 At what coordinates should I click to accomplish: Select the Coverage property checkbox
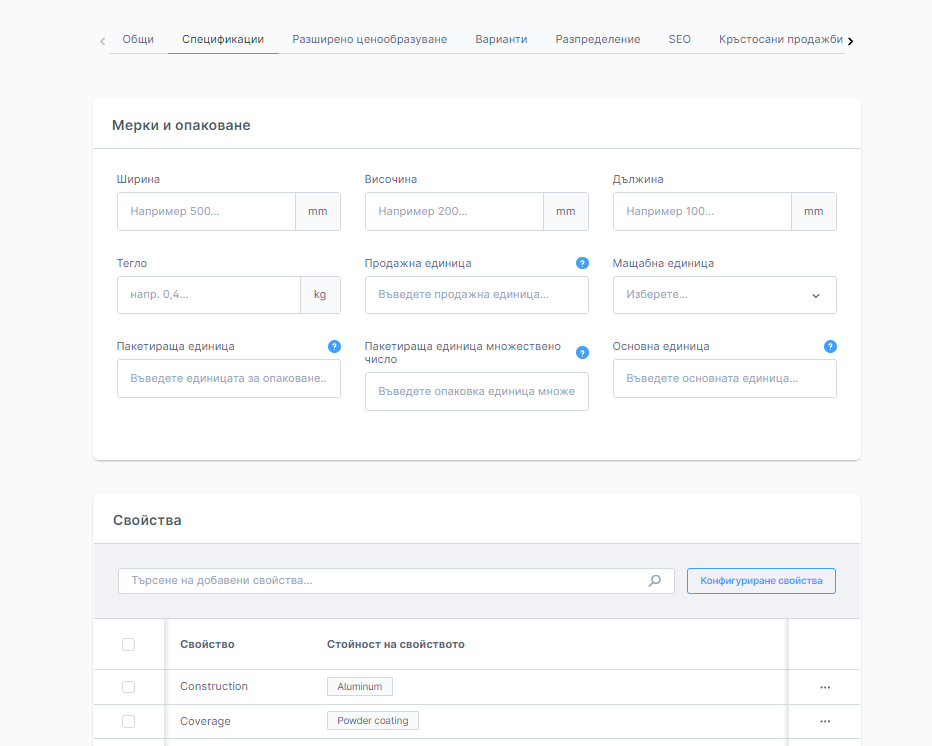pyautogui.click(x=128, y=721)
